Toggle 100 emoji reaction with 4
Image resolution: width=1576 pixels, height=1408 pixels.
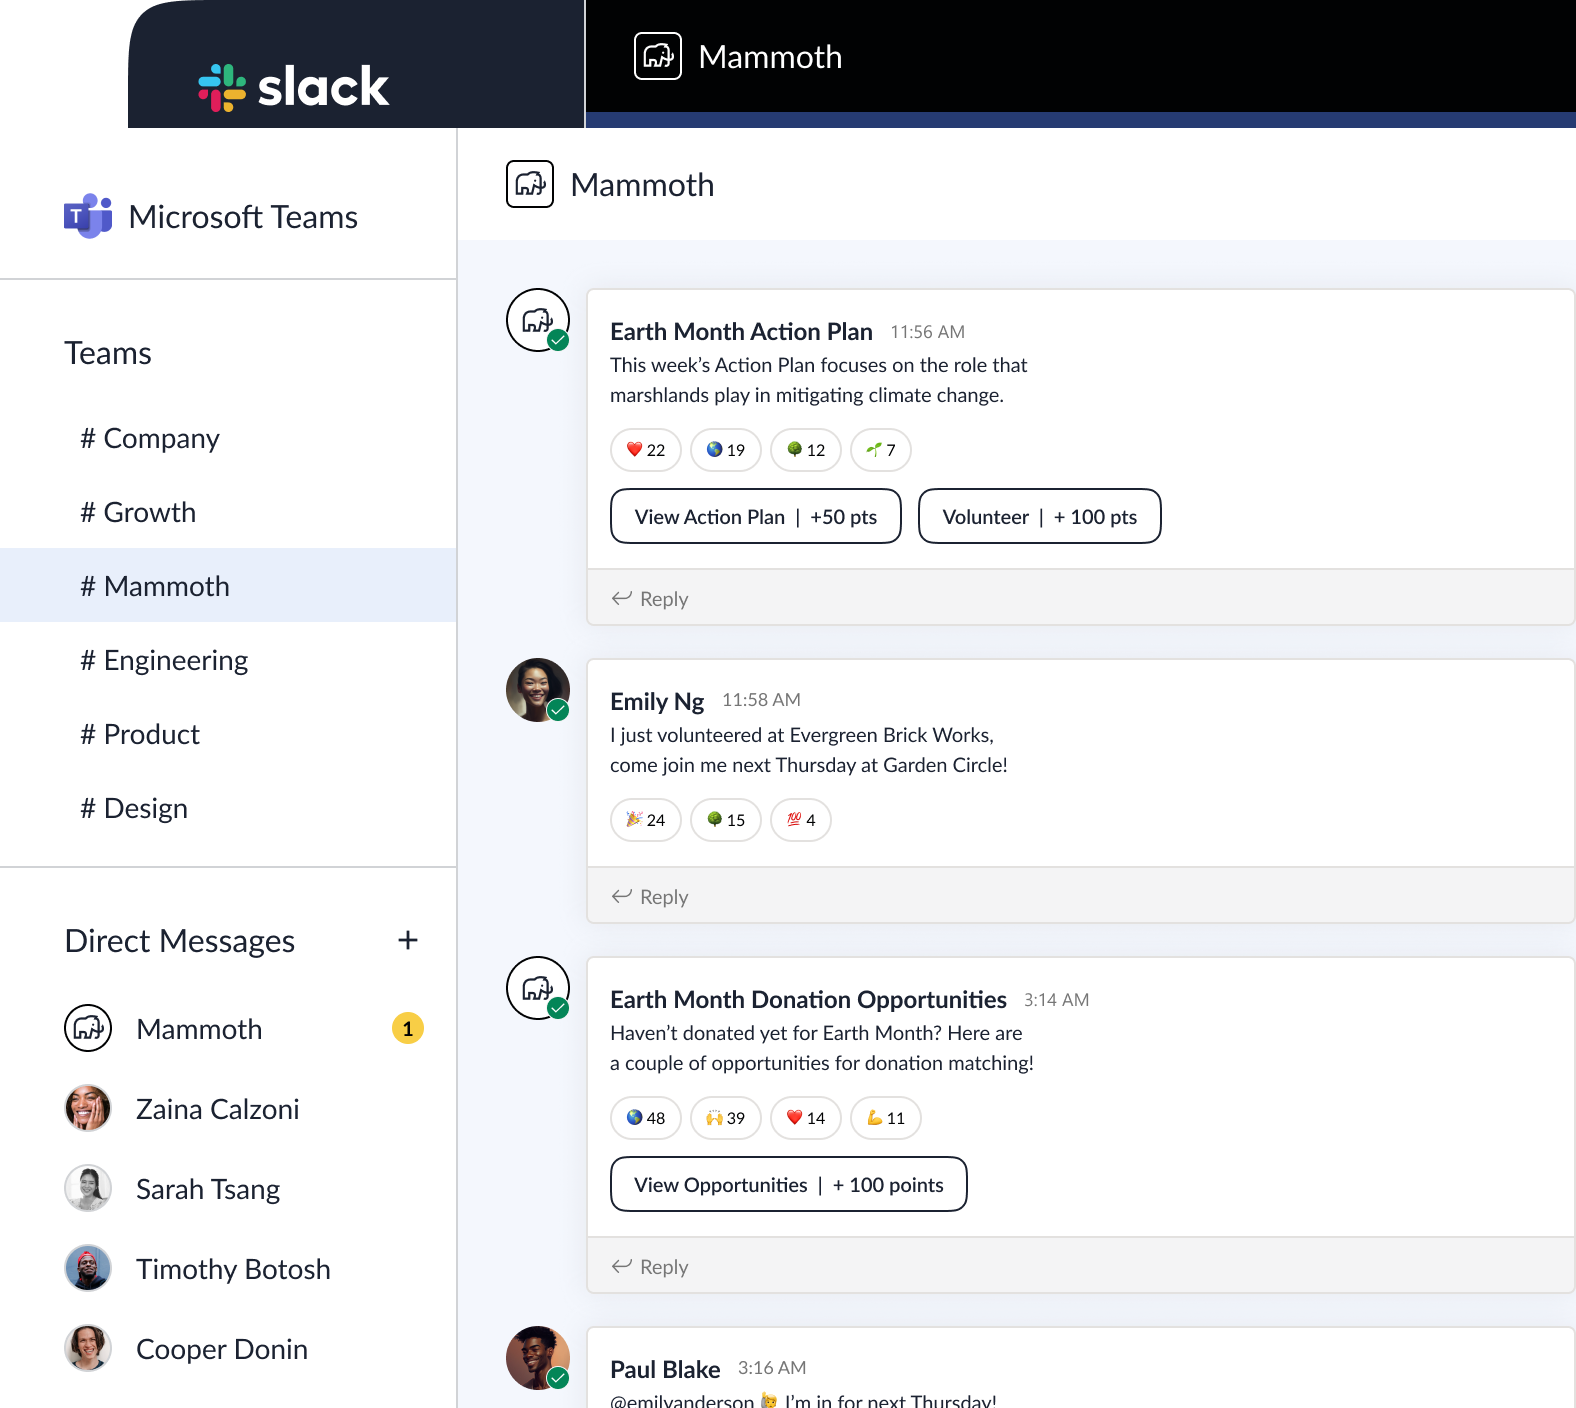point(801,820)
